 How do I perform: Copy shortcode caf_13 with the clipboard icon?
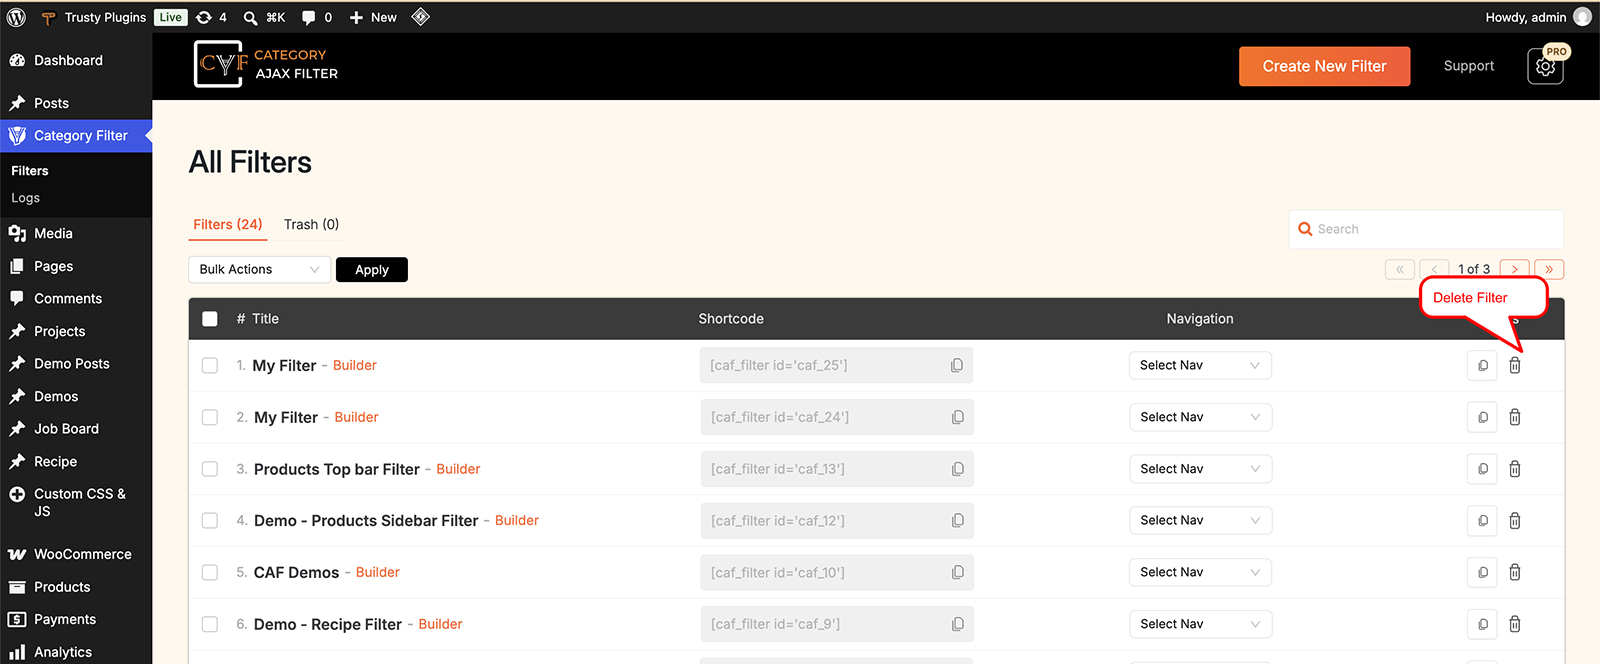pos(958,469)
